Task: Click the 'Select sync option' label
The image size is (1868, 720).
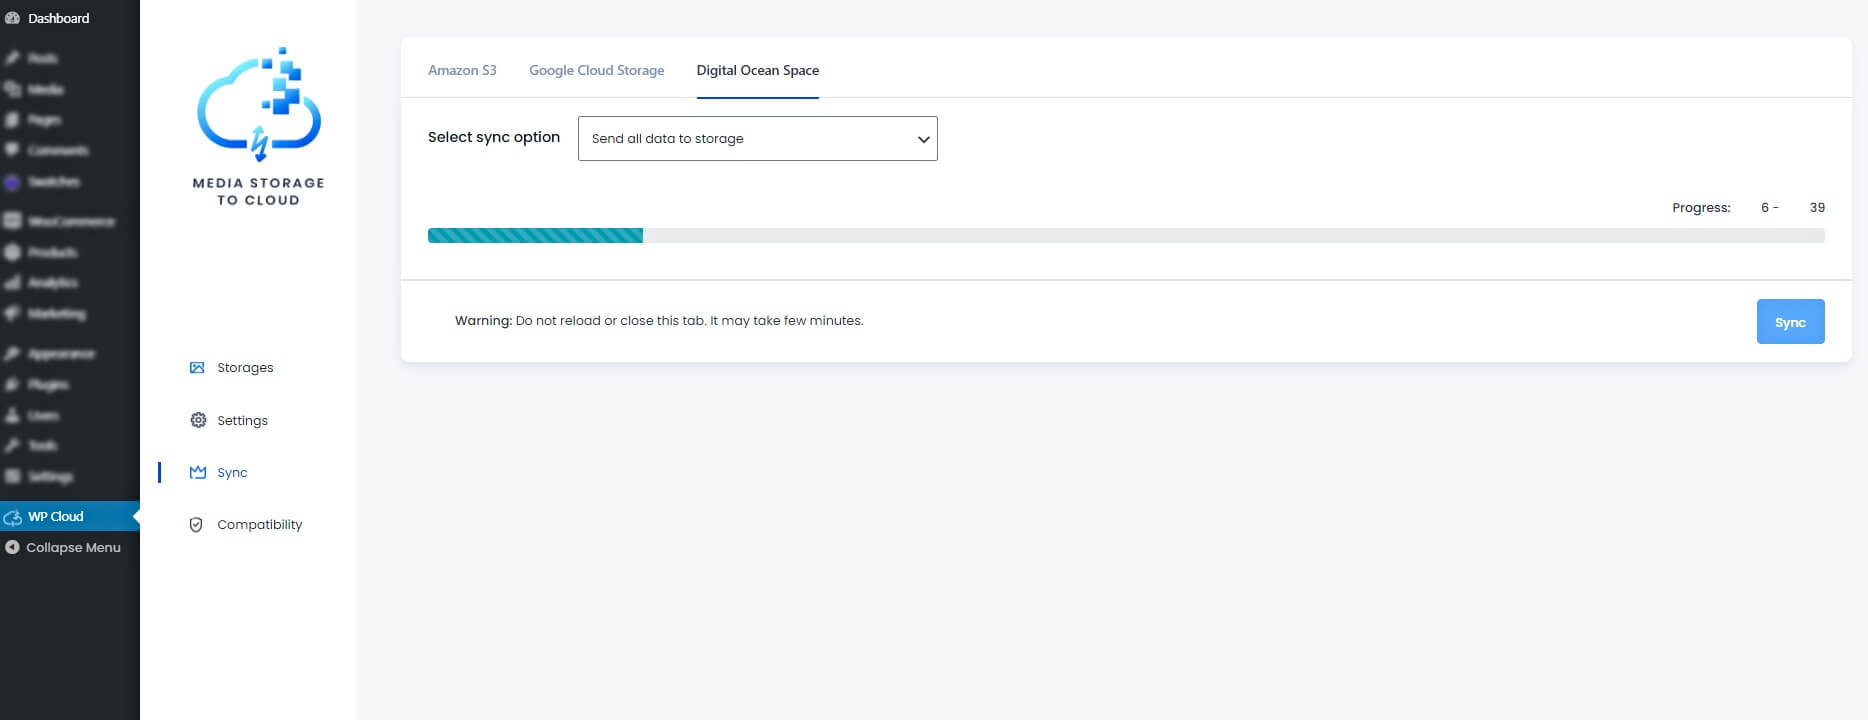Action: click(494, 137)
